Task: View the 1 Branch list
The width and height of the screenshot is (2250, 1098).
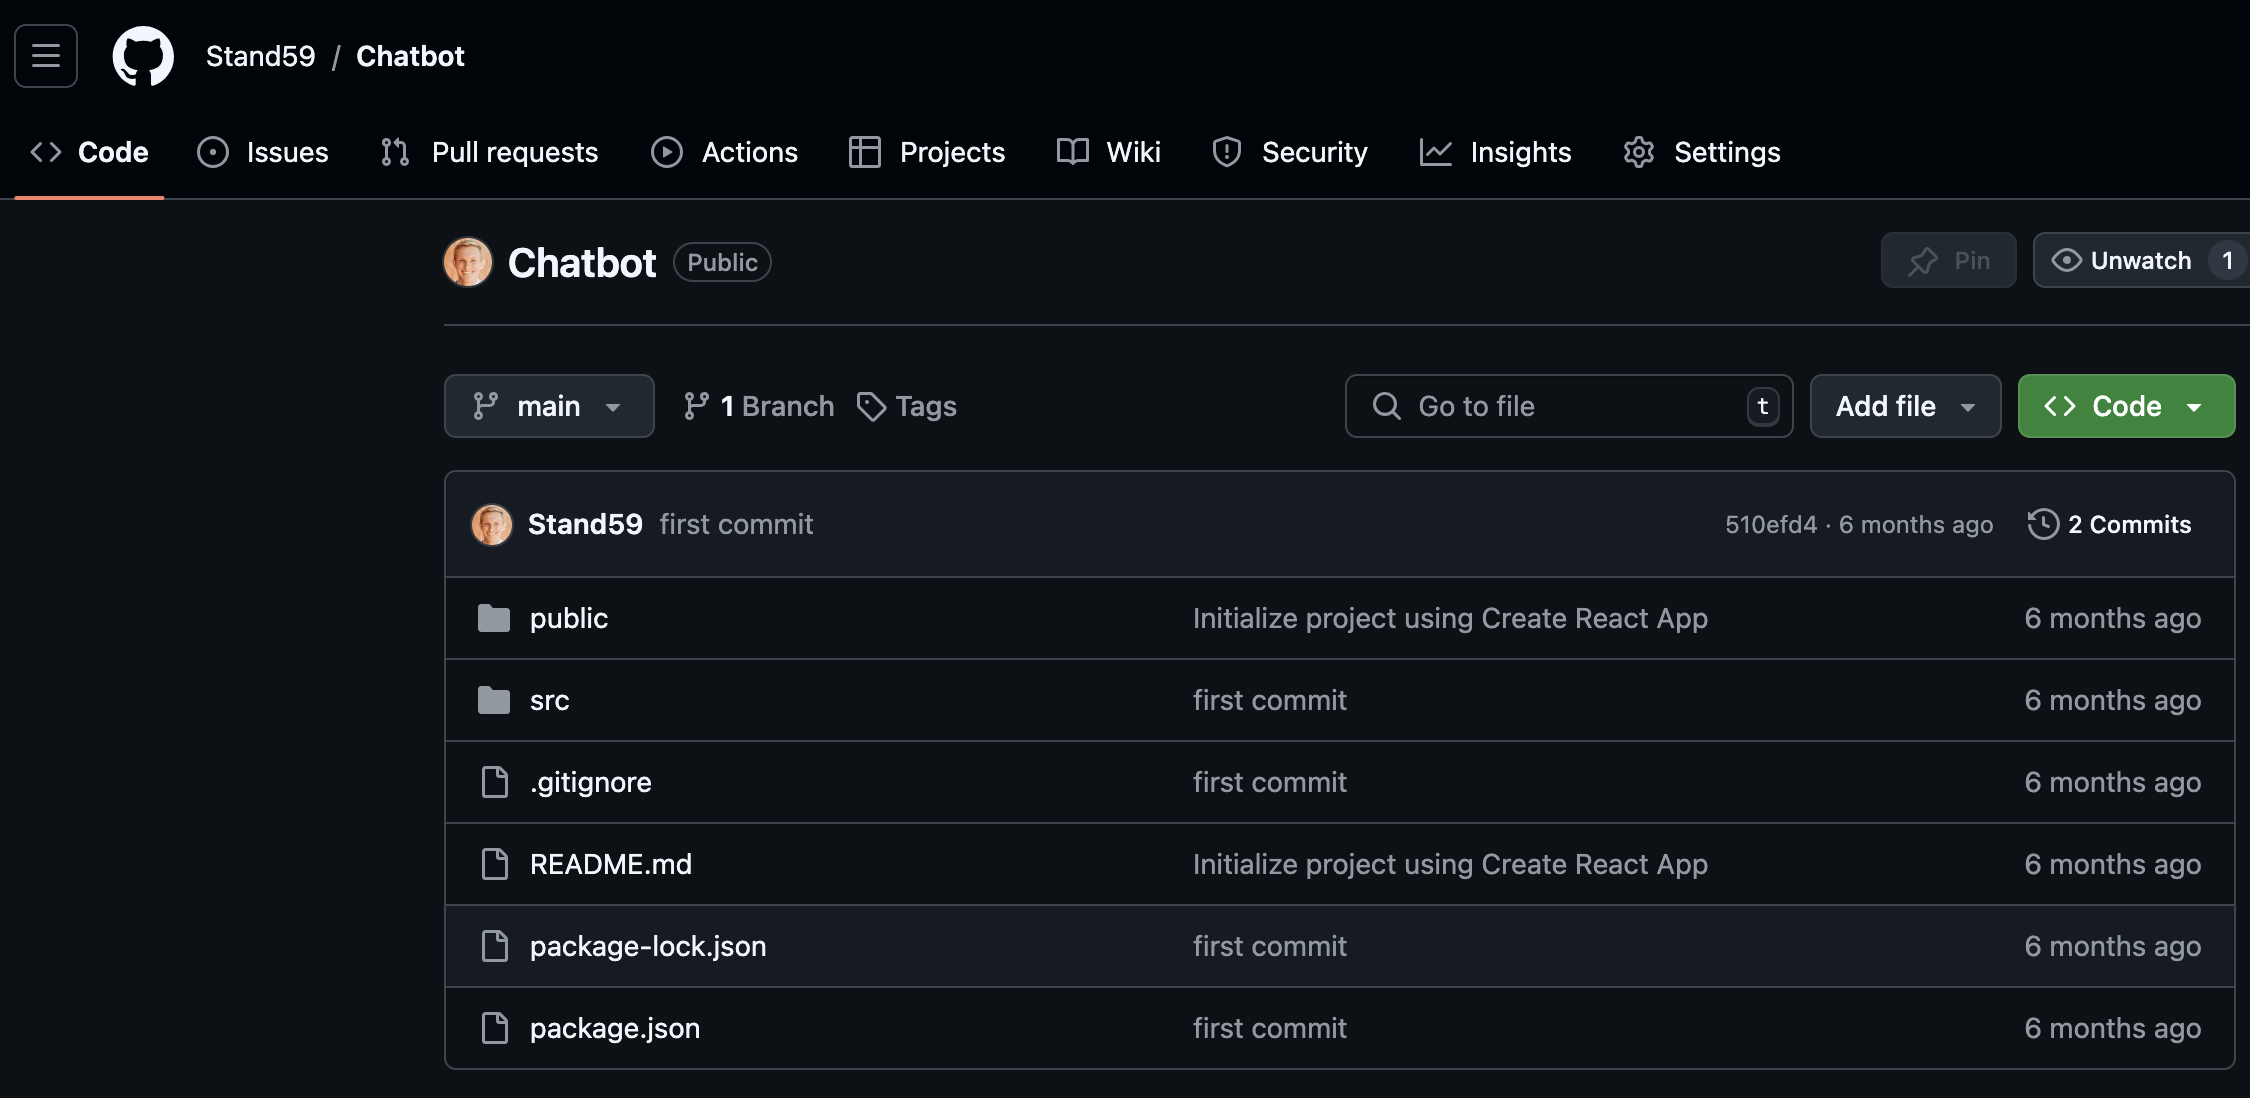Action: coord(758,406)
